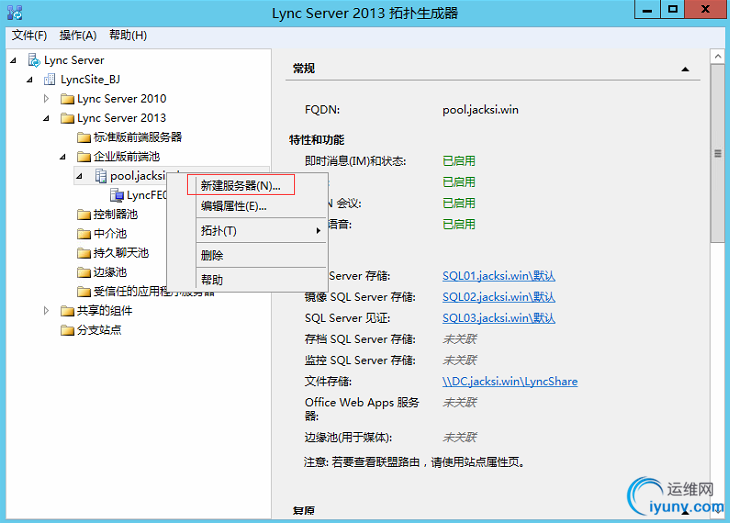Click the 即时消息(IM)和状态 label
The height and width of the screenshot is (523, 730).
pyautogui.click(x=355, y=161)
